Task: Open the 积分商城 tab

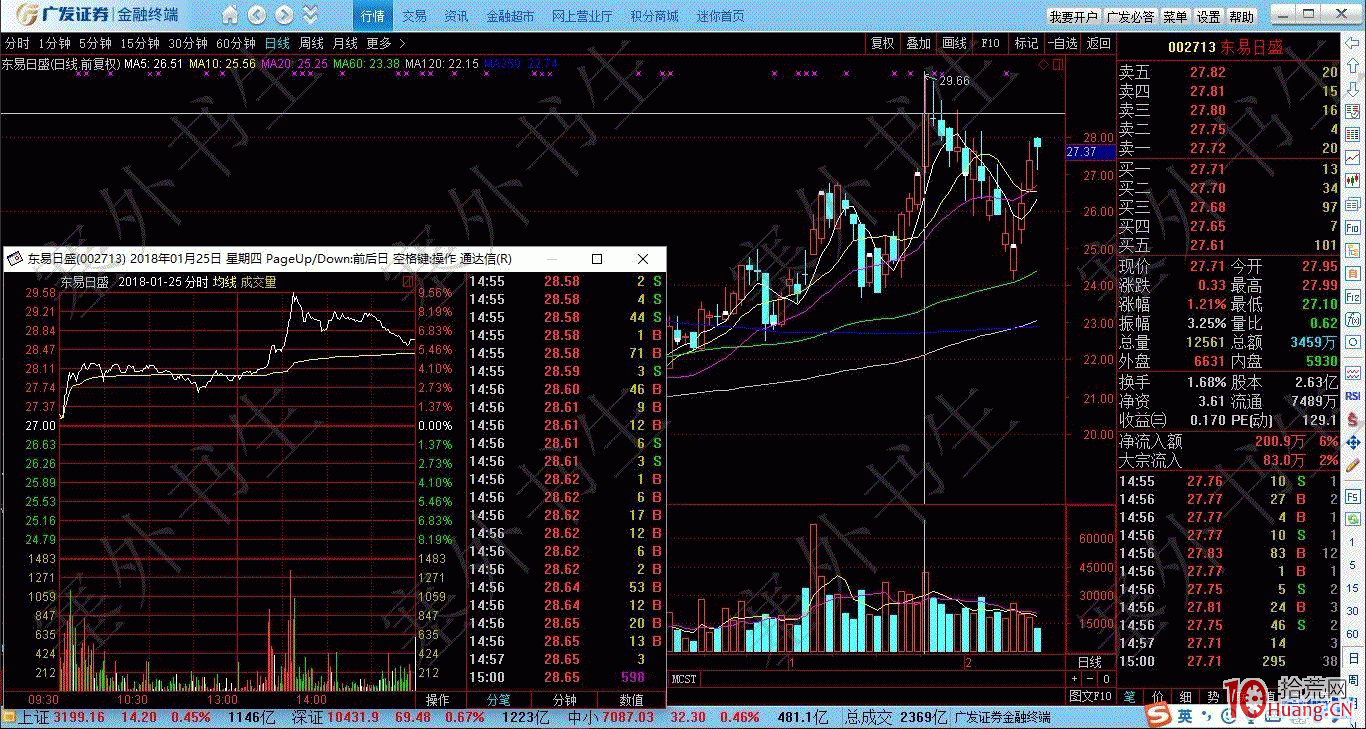Action: tap(654, 16)
